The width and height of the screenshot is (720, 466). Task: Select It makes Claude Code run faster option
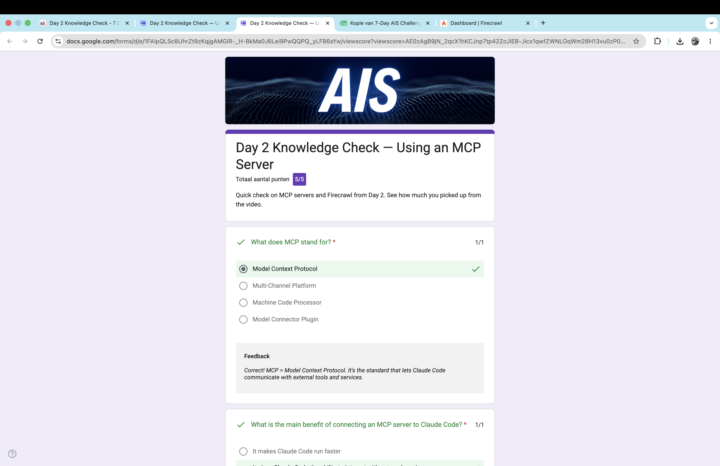point(243,451)
